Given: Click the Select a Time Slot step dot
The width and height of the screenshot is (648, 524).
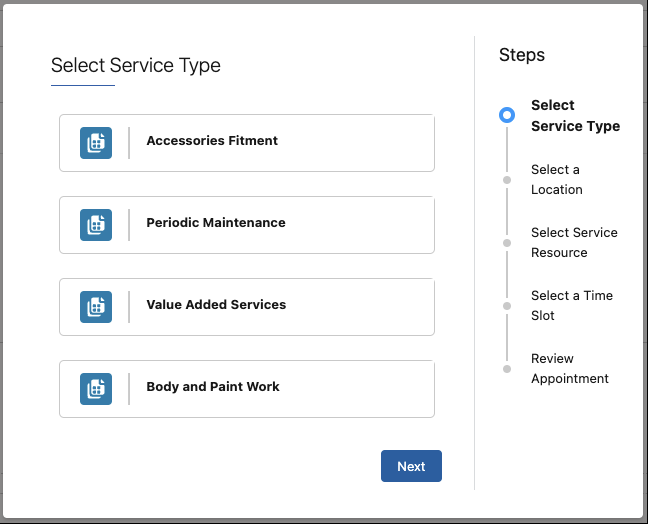Looking at the screenshot, I should [507, 306].
